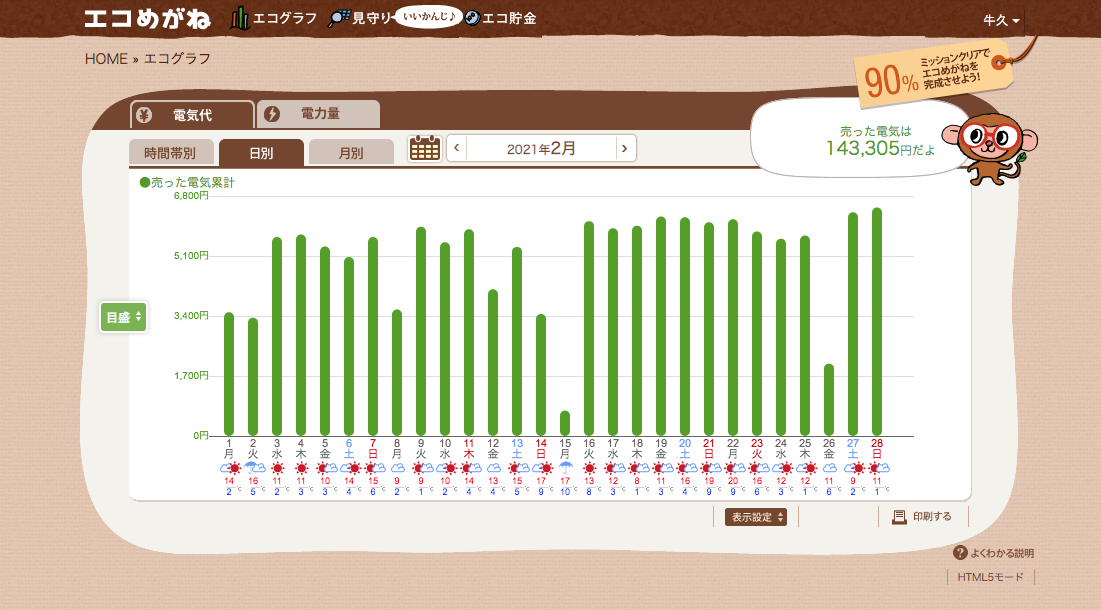This screenshot has height=610, width=1101.
Task: Open the calendar date picker icon
Action: 425,148
